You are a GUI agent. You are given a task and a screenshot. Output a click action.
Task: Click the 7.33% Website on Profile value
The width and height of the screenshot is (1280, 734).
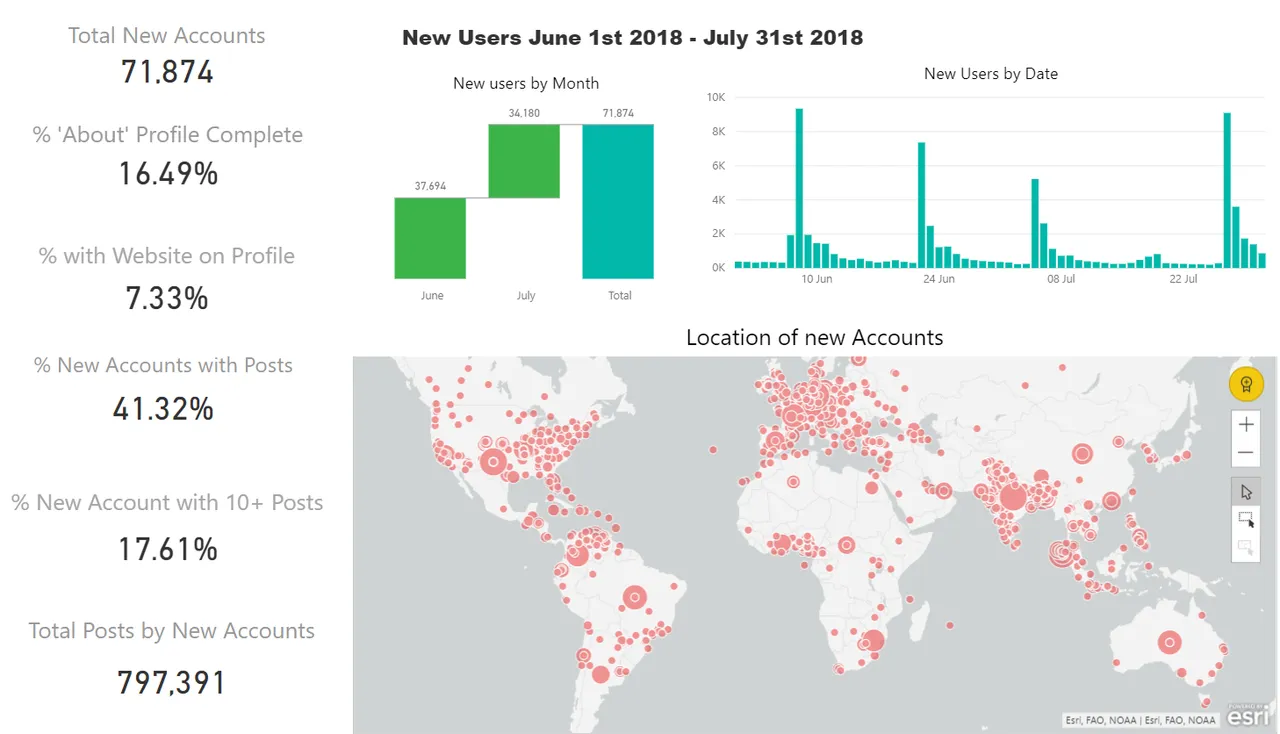coord(167,297)
